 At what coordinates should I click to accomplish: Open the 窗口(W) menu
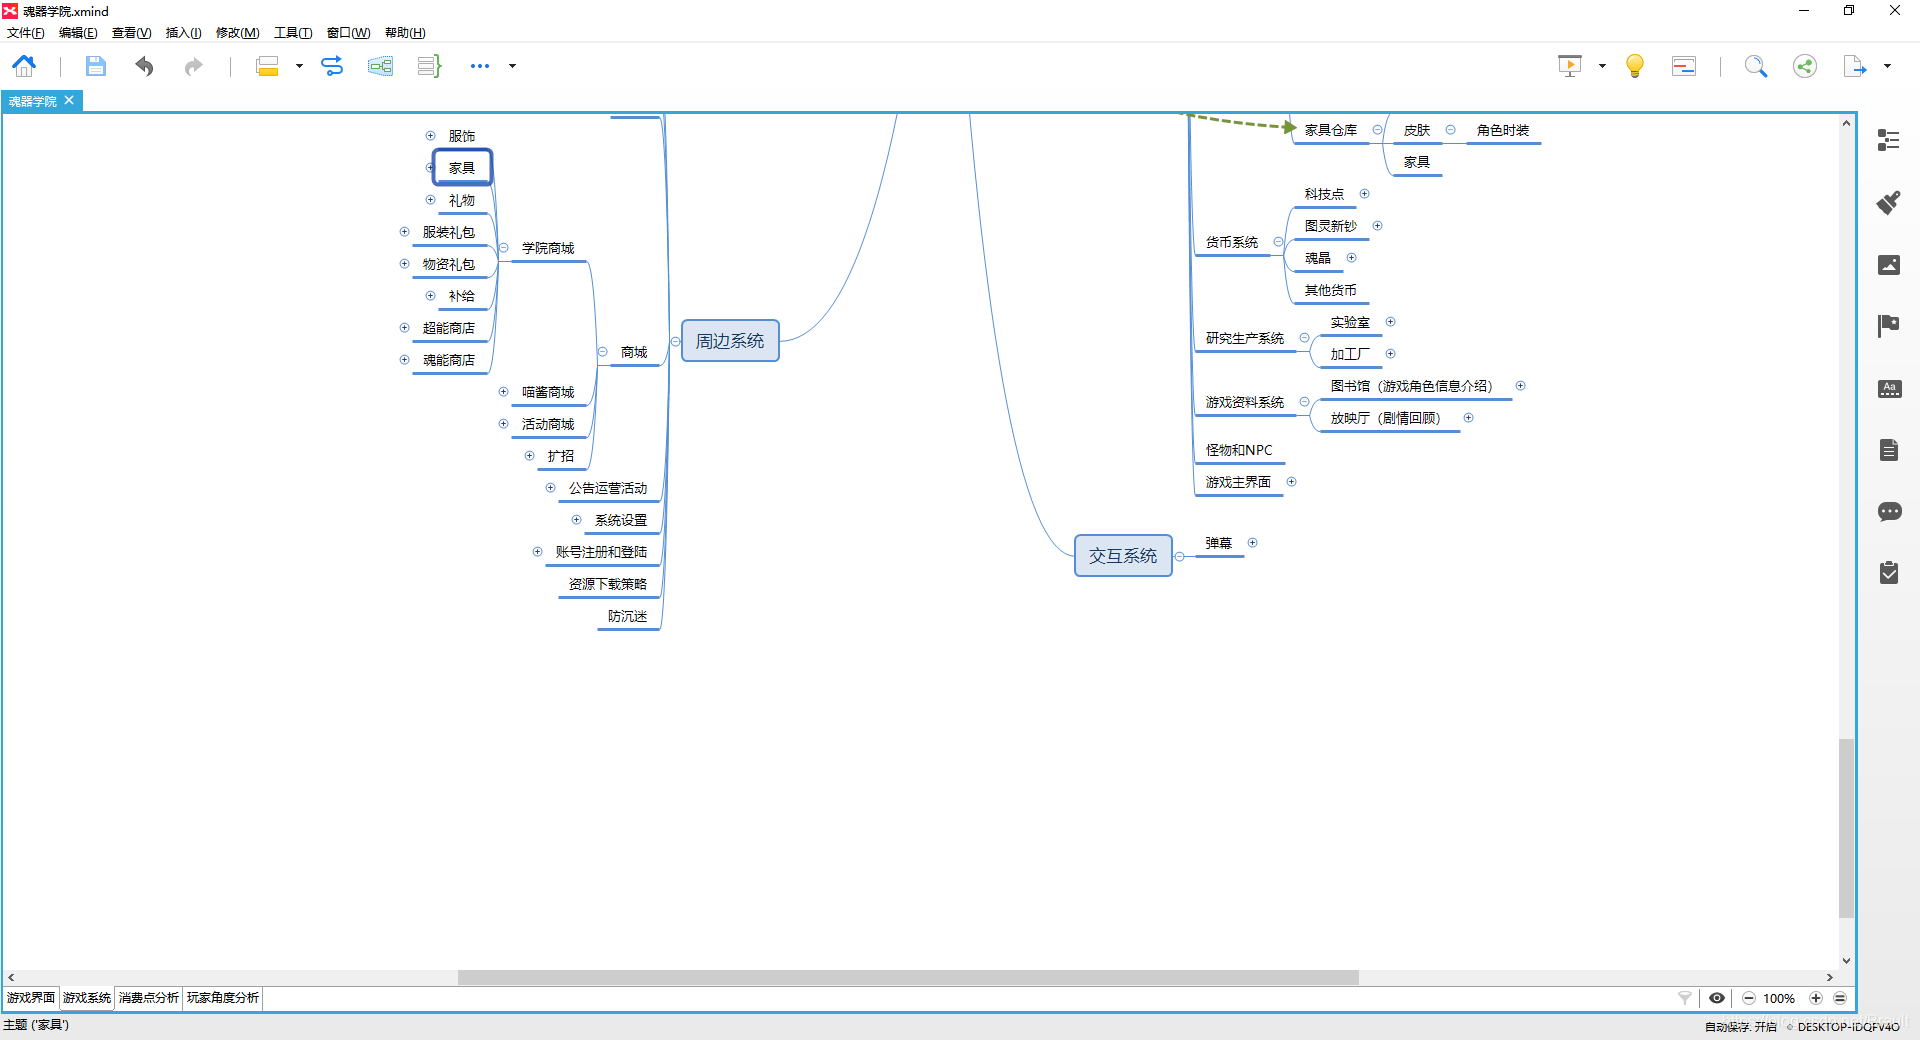click(x=348, y=33)
